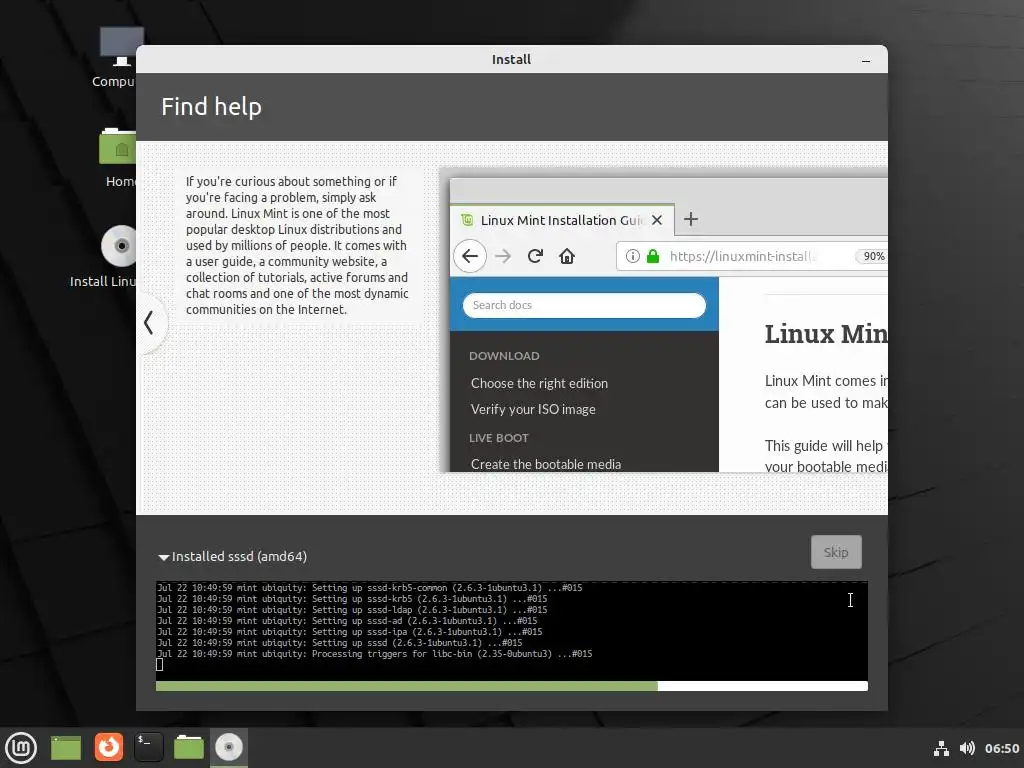This screenshot has height=768, width=1024.
Task: Minimize the Install window
Action: [x=866, y=60]
